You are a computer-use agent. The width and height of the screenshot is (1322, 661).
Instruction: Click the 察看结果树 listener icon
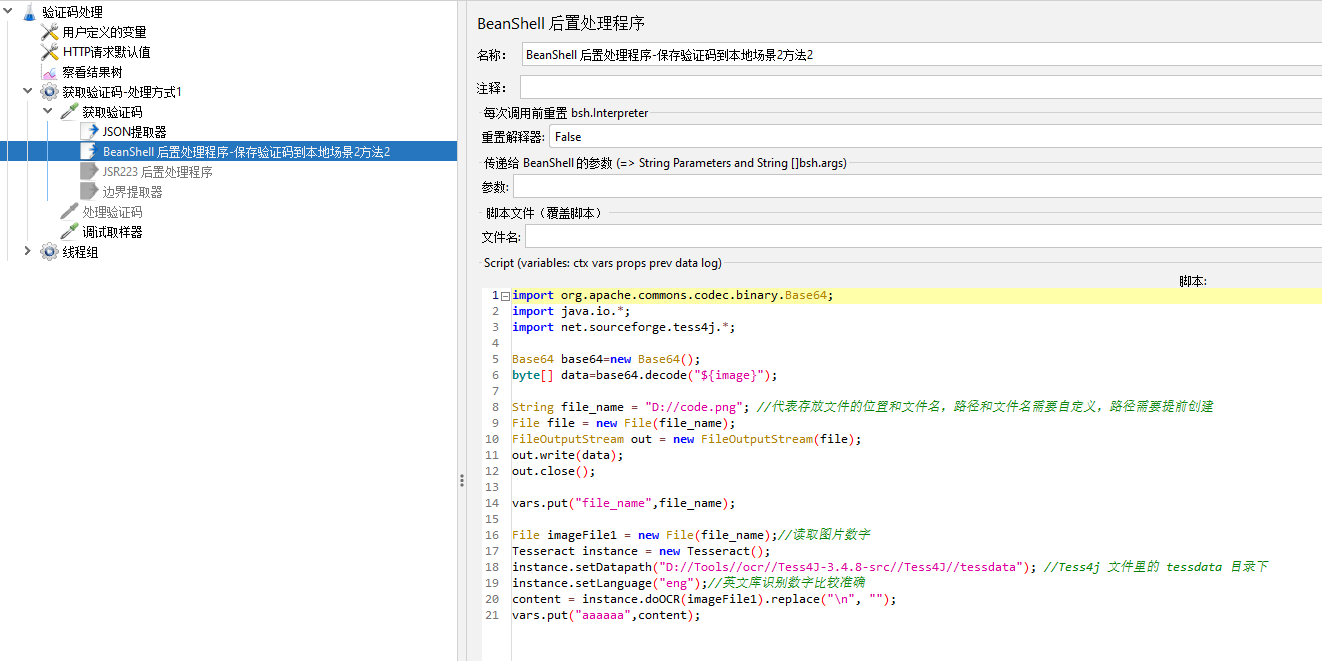[x=49, y=72]
